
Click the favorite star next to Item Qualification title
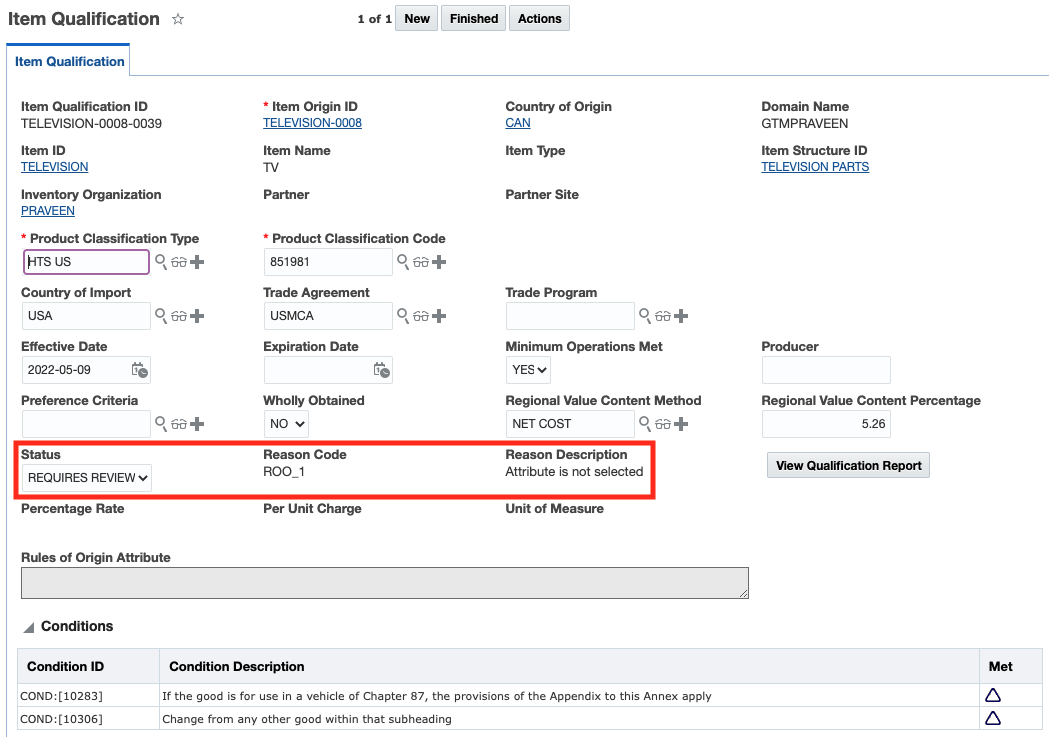pos(178,19)
